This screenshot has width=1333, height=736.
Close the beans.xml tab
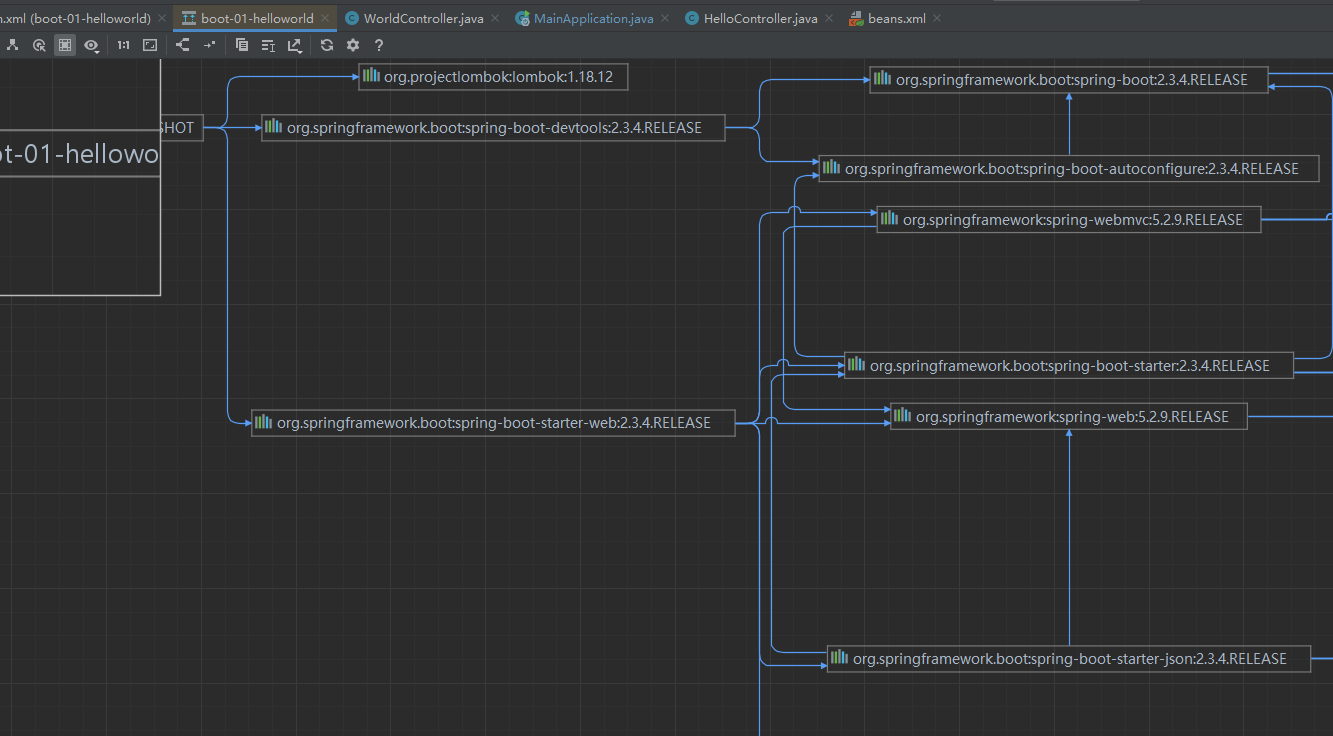938,19
